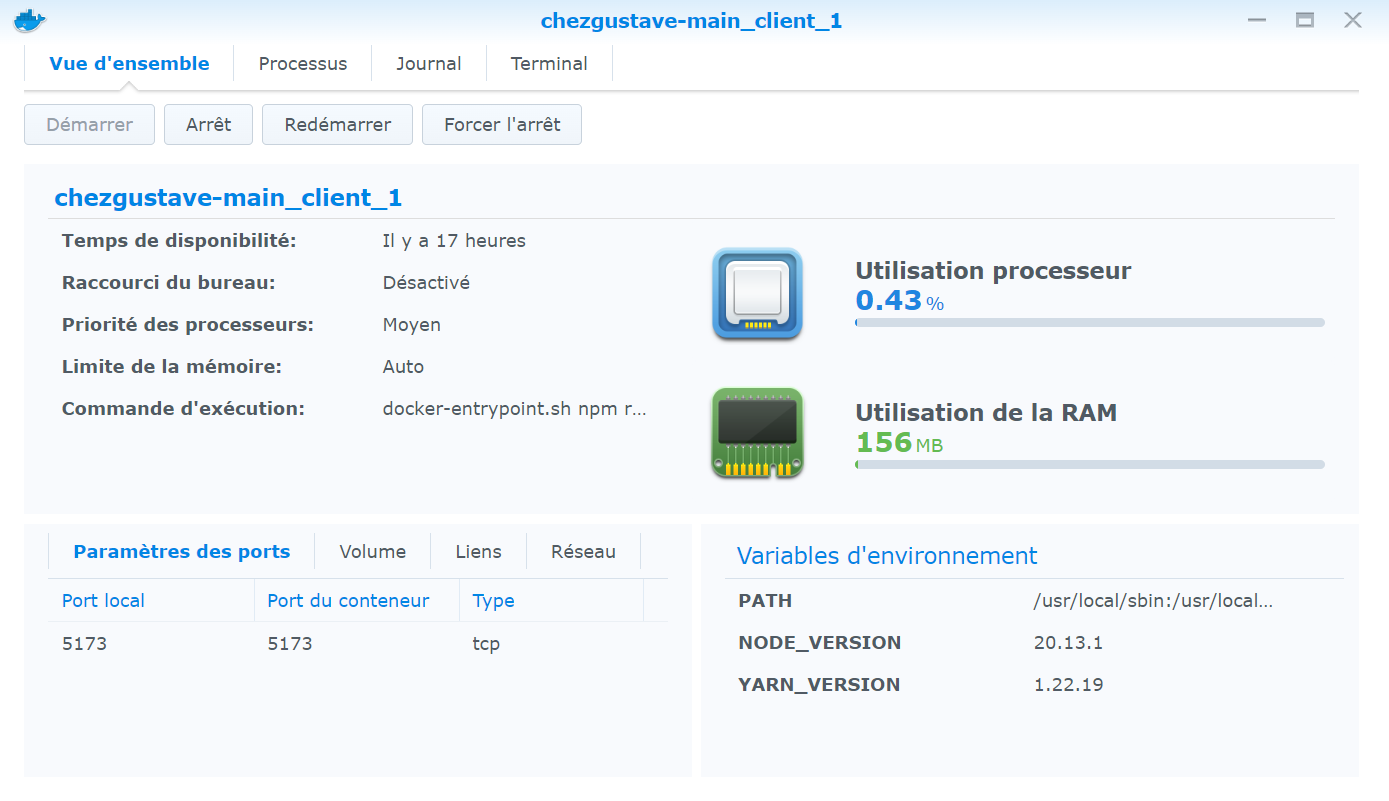Image resolution: width=1389 pixels, height=801 pixels.
Task: Switch to the Liens tab
Action: click(478, 552)
